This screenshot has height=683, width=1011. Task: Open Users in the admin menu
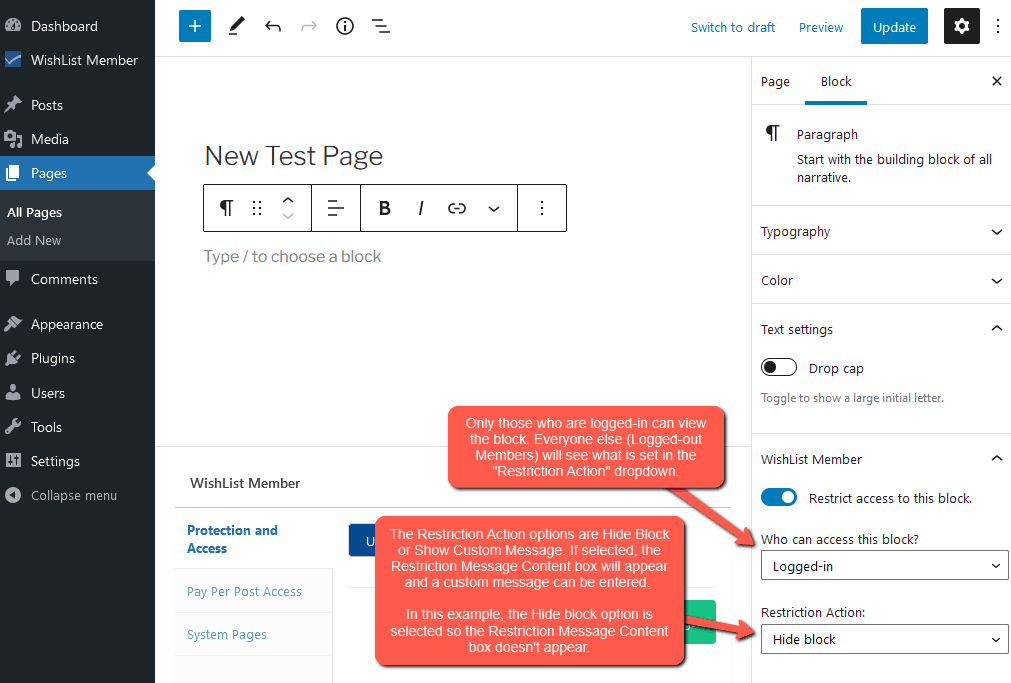pyautogui.click(x=77, y=393)
